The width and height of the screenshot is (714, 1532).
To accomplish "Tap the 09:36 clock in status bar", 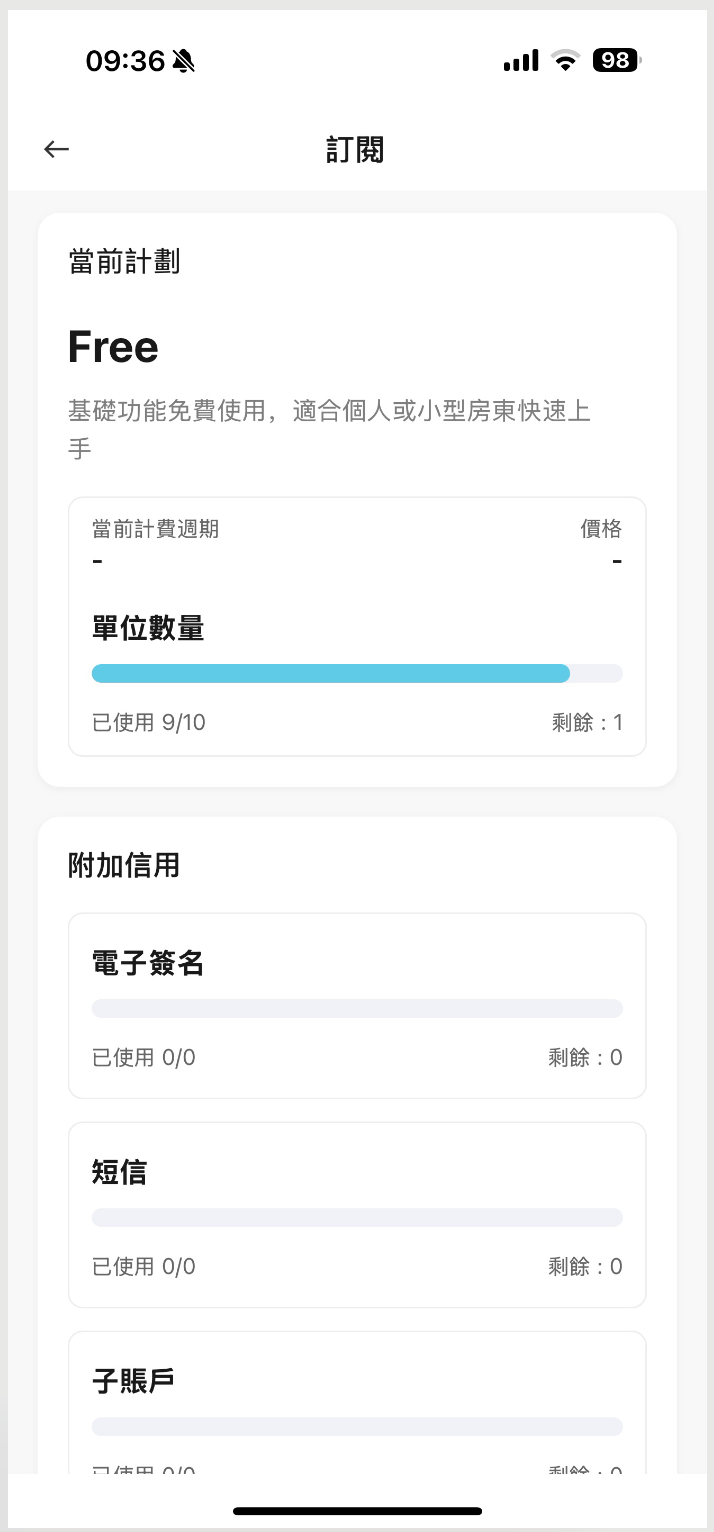I will (124, 62).
